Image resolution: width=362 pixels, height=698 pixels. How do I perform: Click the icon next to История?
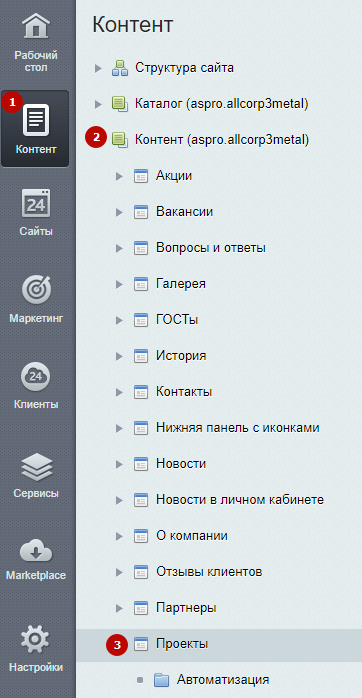pos(141,356)
